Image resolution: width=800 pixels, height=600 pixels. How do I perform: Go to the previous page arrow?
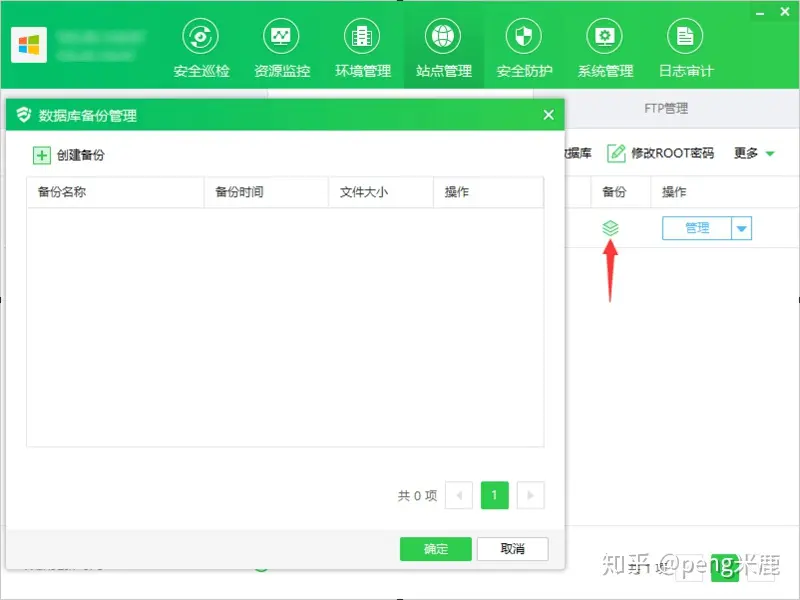459,495
